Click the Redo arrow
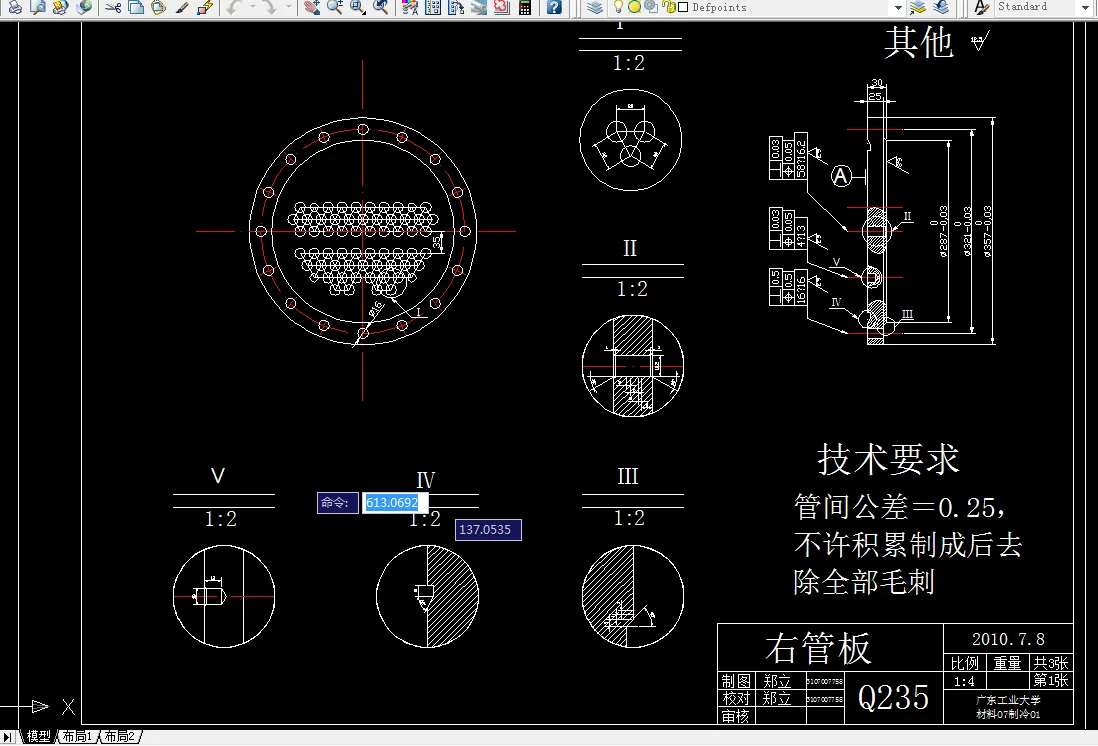 coord(270,8)
